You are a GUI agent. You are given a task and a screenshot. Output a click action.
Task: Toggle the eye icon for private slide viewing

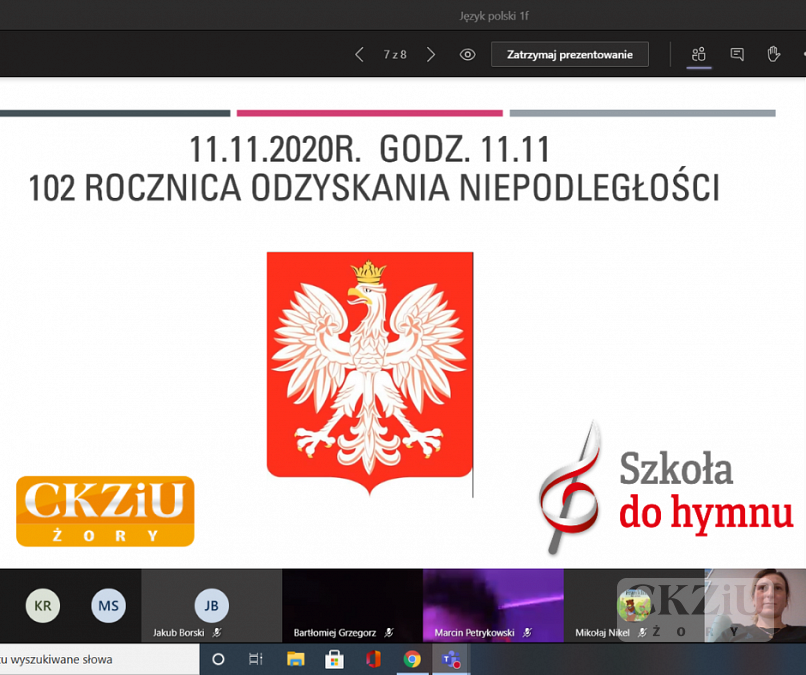(x=467, y=55)
